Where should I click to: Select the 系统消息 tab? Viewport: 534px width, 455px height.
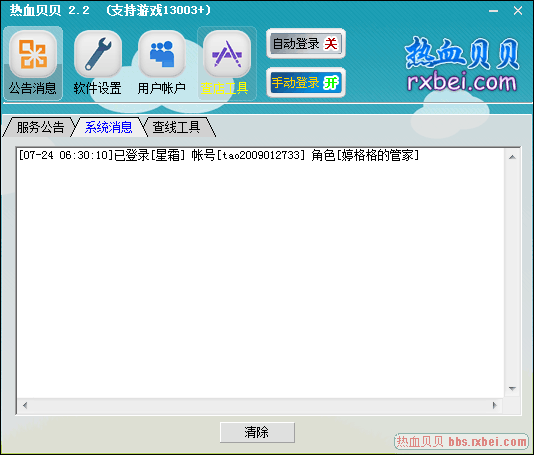tap(109, 127)
